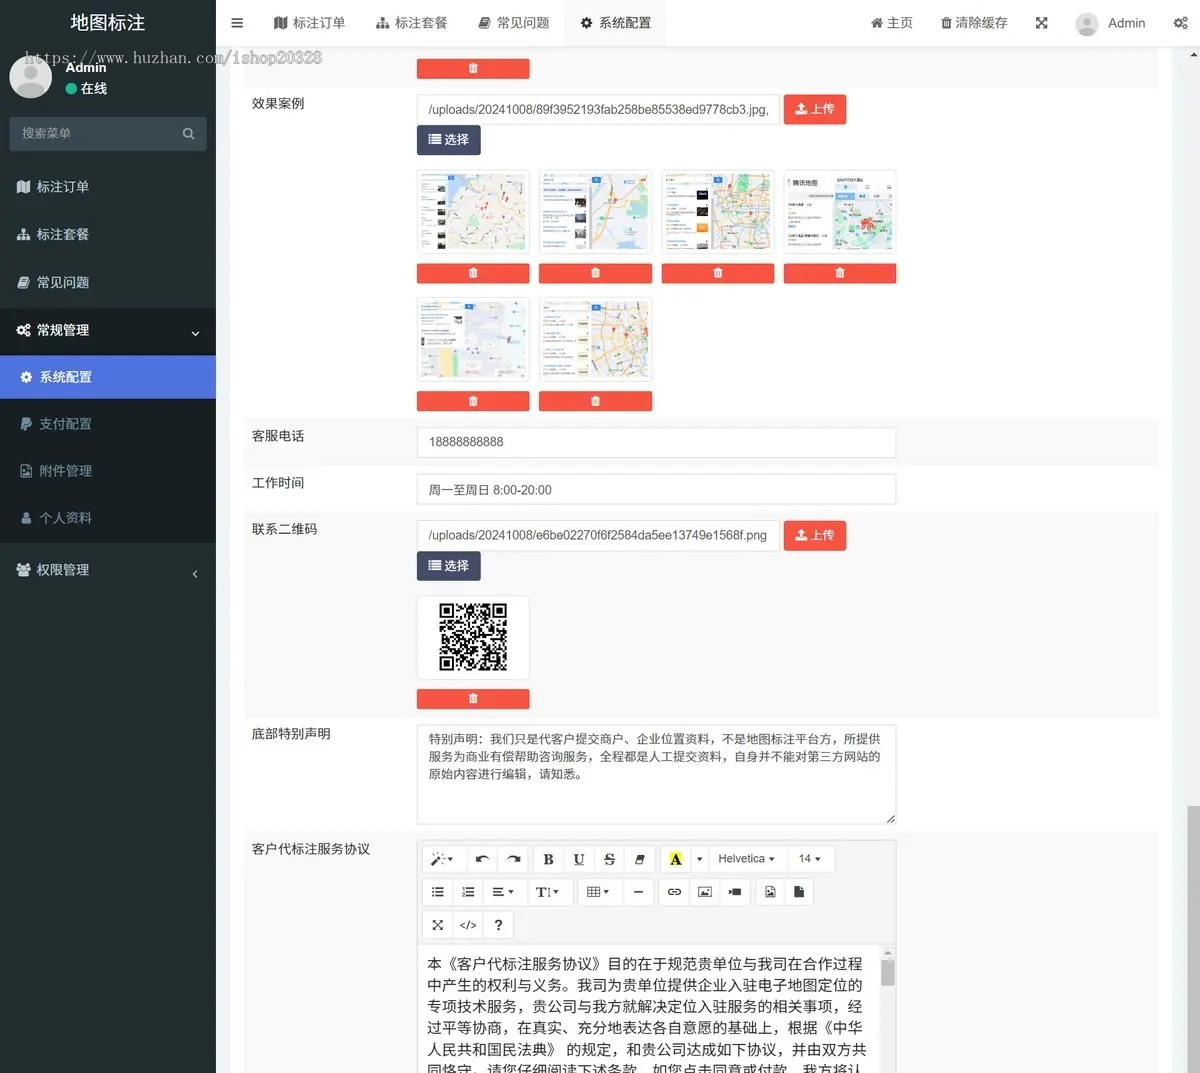Image resolution: width=1200 pixels, height=1073 pixels.
Task: Open 附件管理 in sidebar
Action: coord(108,471)
